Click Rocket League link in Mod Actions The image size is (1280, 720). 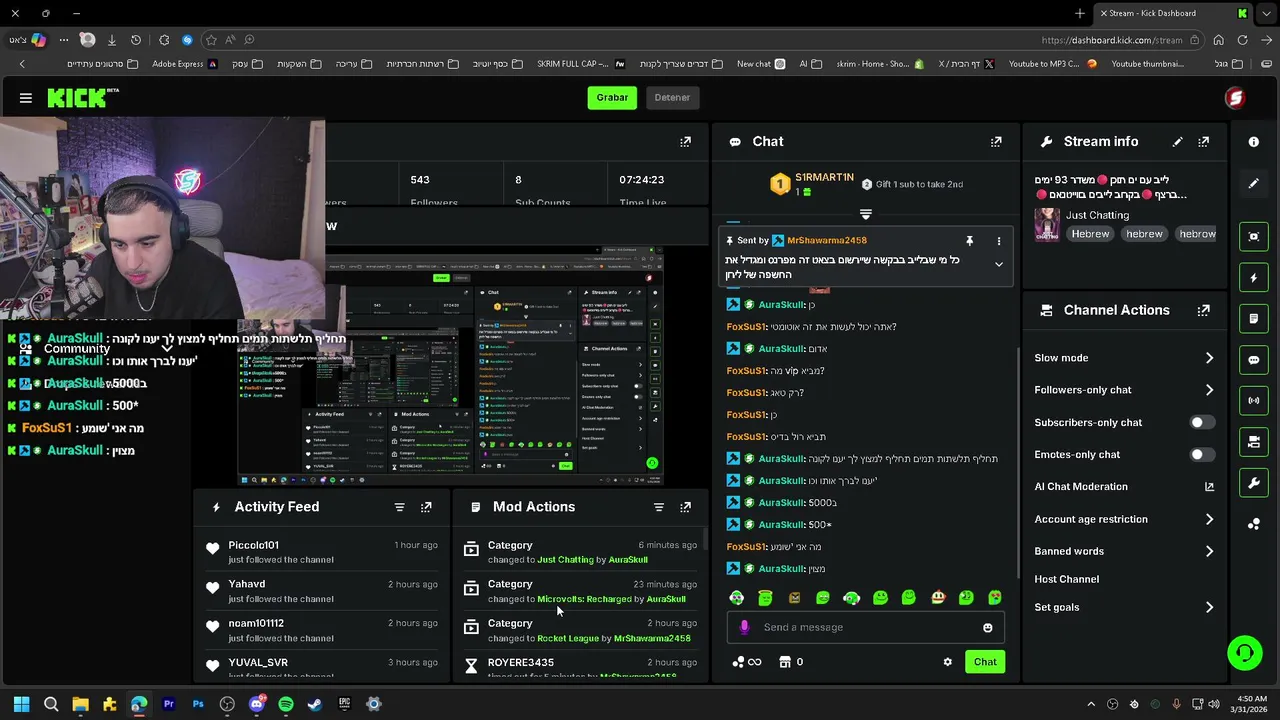pyautogui.click(x=568, y=638)
